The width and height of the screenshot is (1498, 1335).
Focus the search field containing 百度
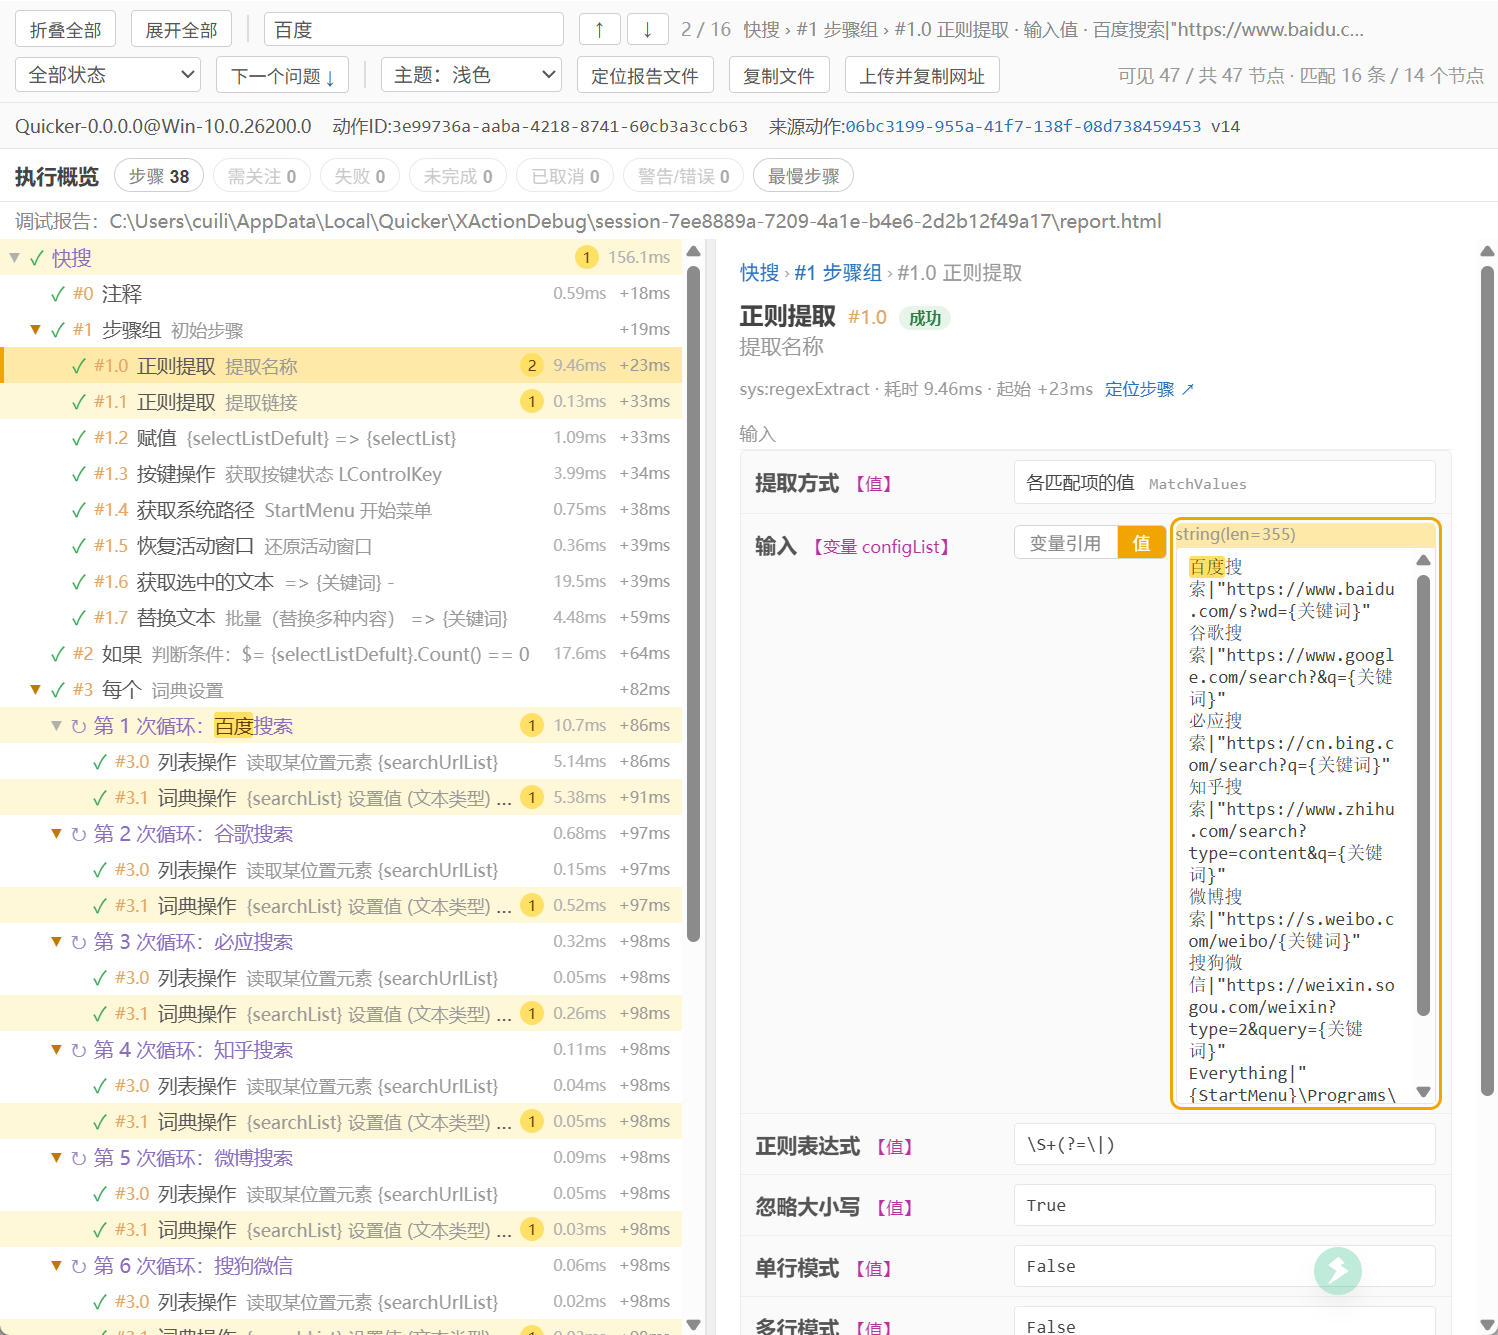414,29
